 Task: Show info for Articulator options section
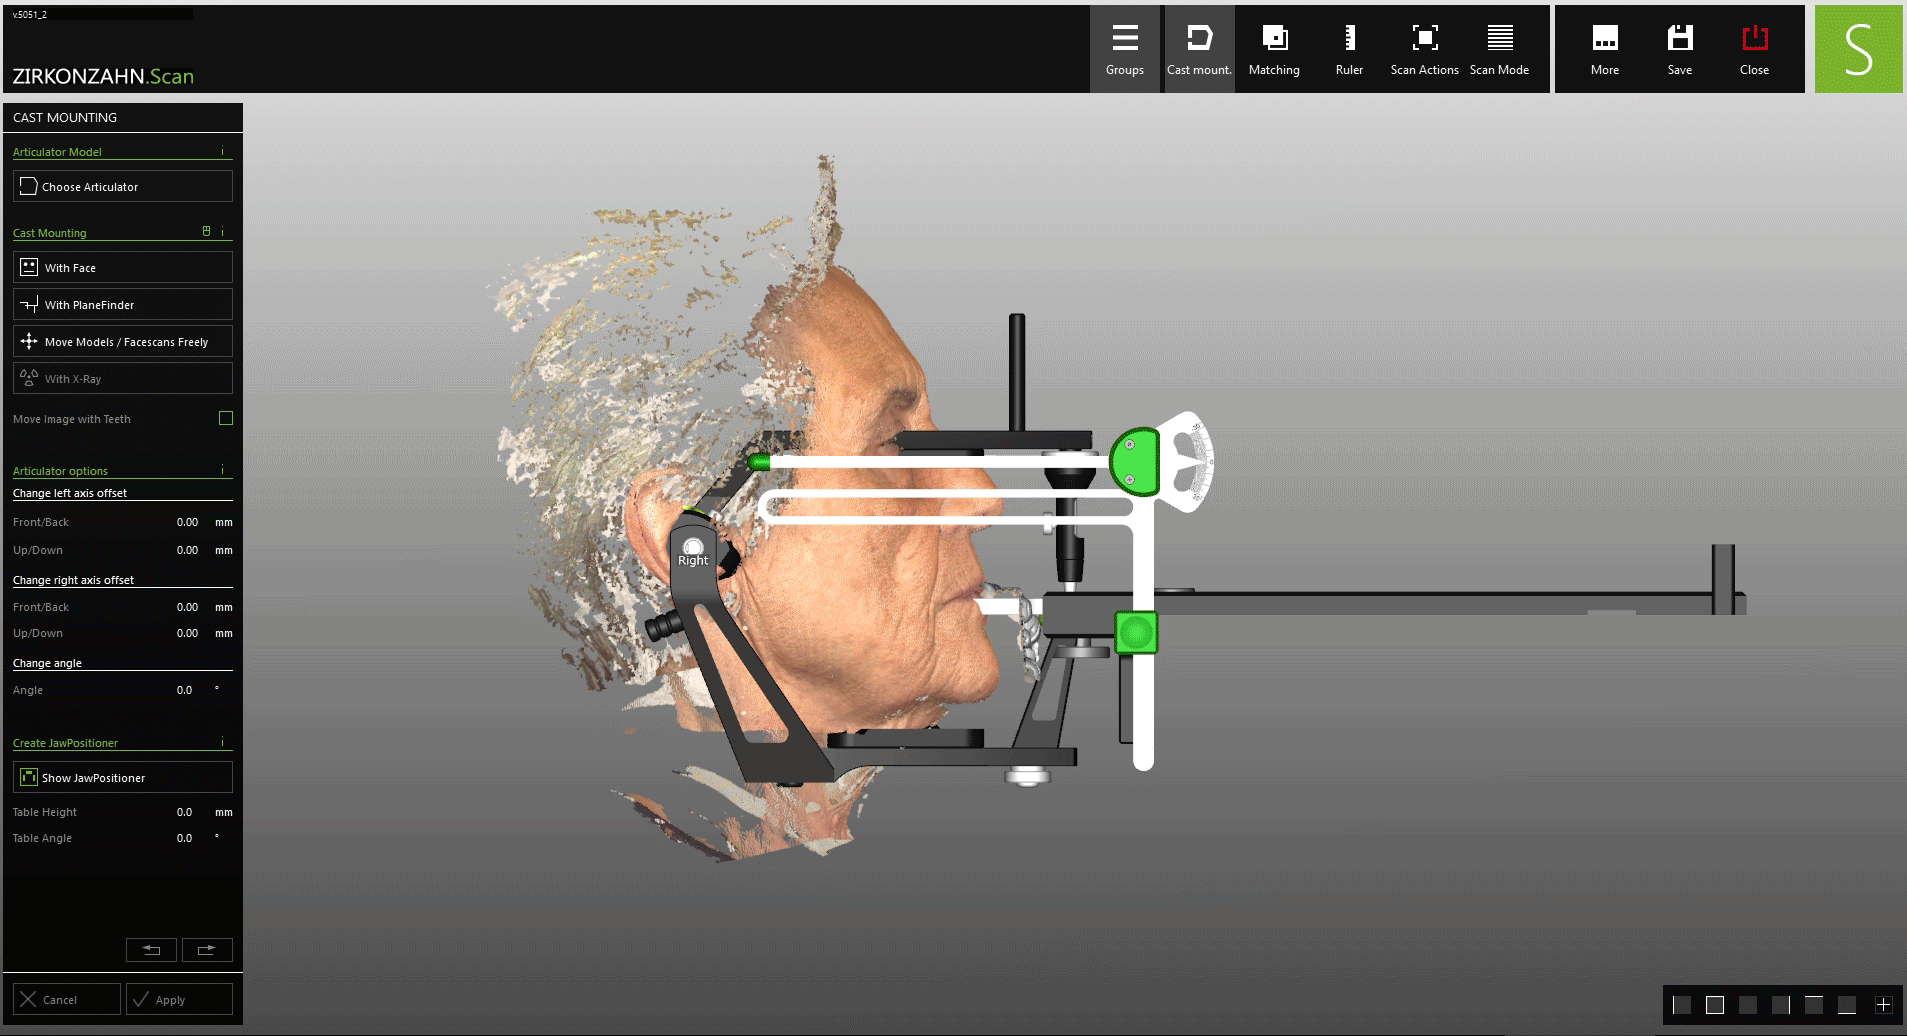pos(222,470)
